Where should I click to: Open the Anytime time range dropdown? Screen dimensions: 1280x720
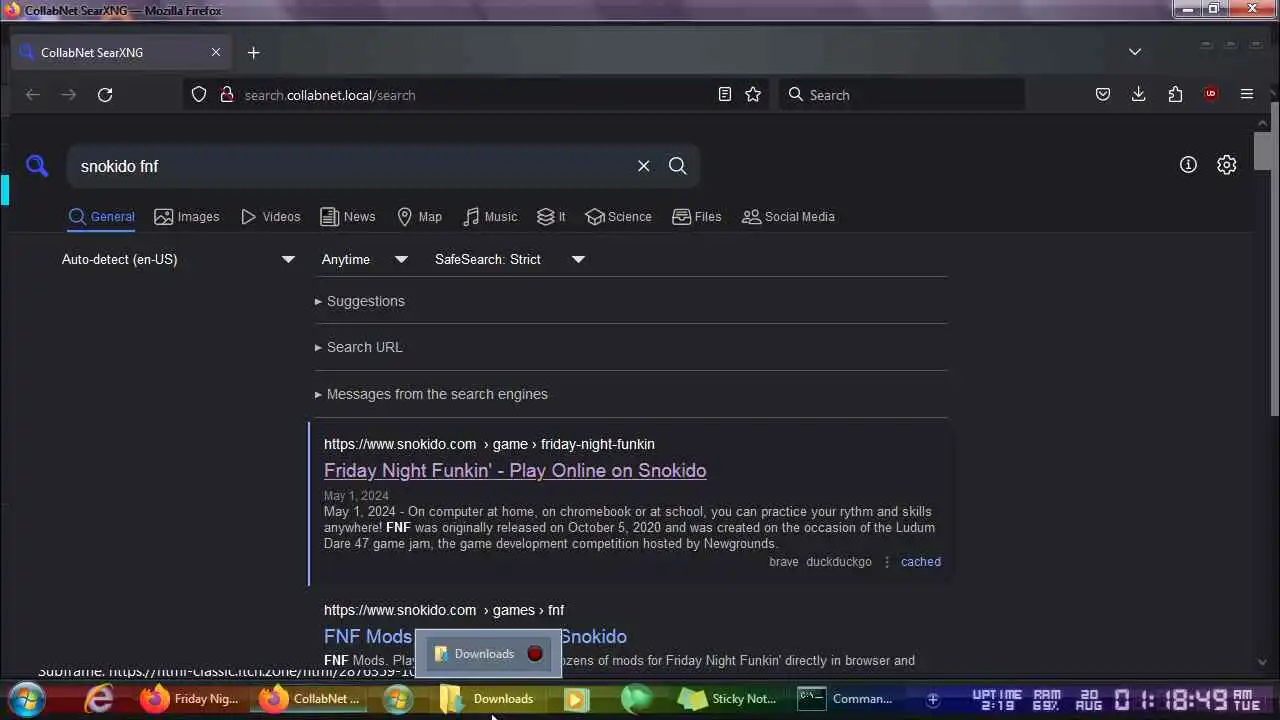coord(365,259)
